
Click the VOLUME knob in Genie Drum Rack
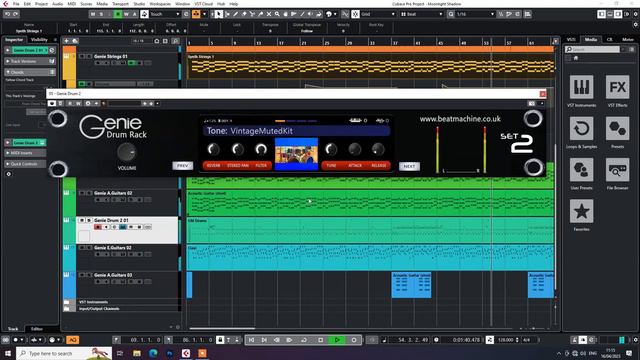(x=127, y=152)
